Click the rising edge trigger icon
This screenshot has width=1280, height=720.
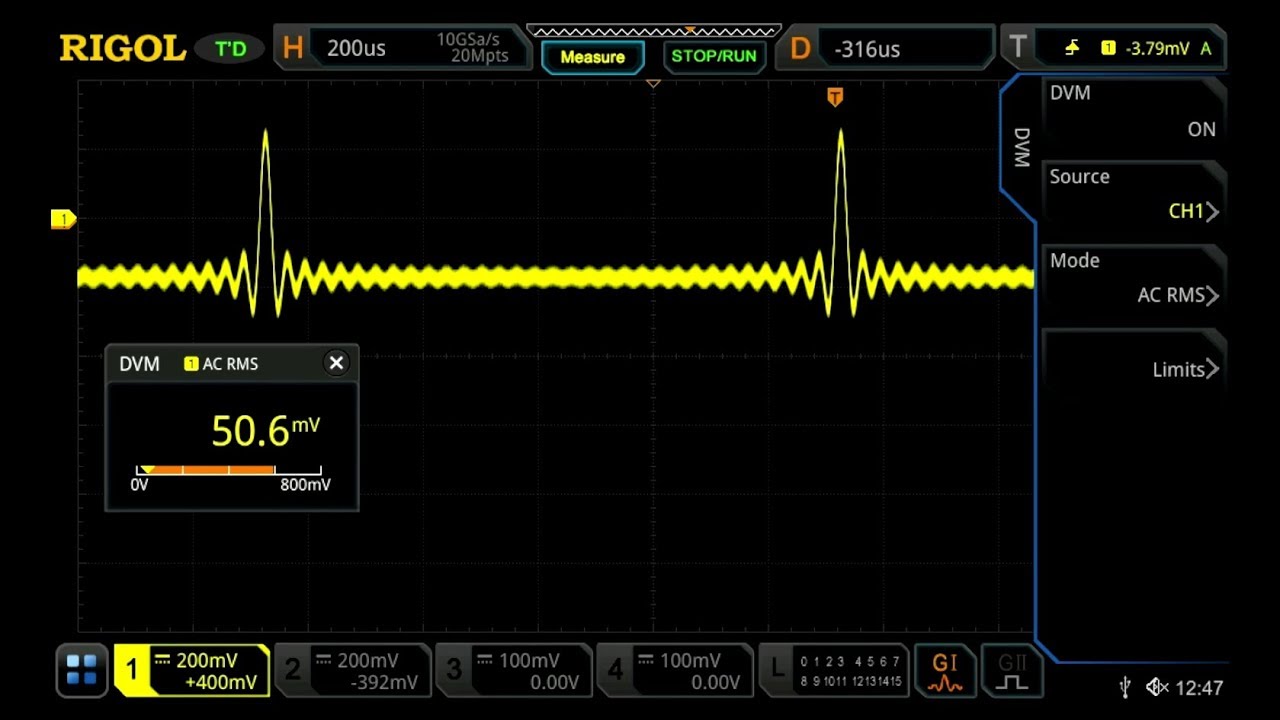click(x=1073, y=47)
